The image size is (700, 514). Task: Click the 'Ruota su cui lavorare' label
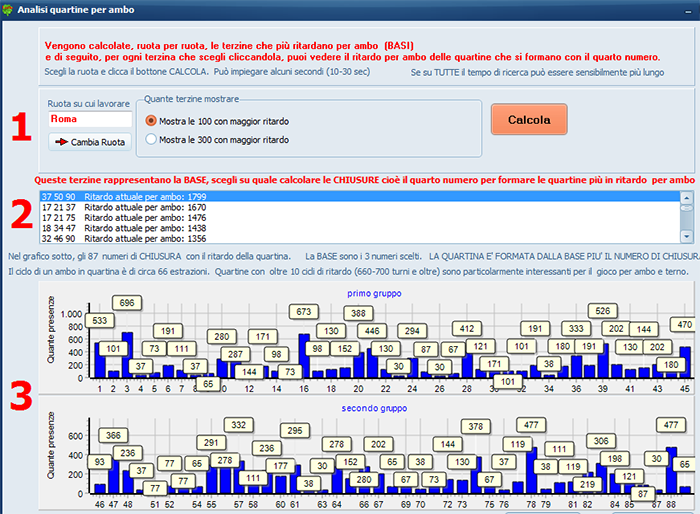88,104
